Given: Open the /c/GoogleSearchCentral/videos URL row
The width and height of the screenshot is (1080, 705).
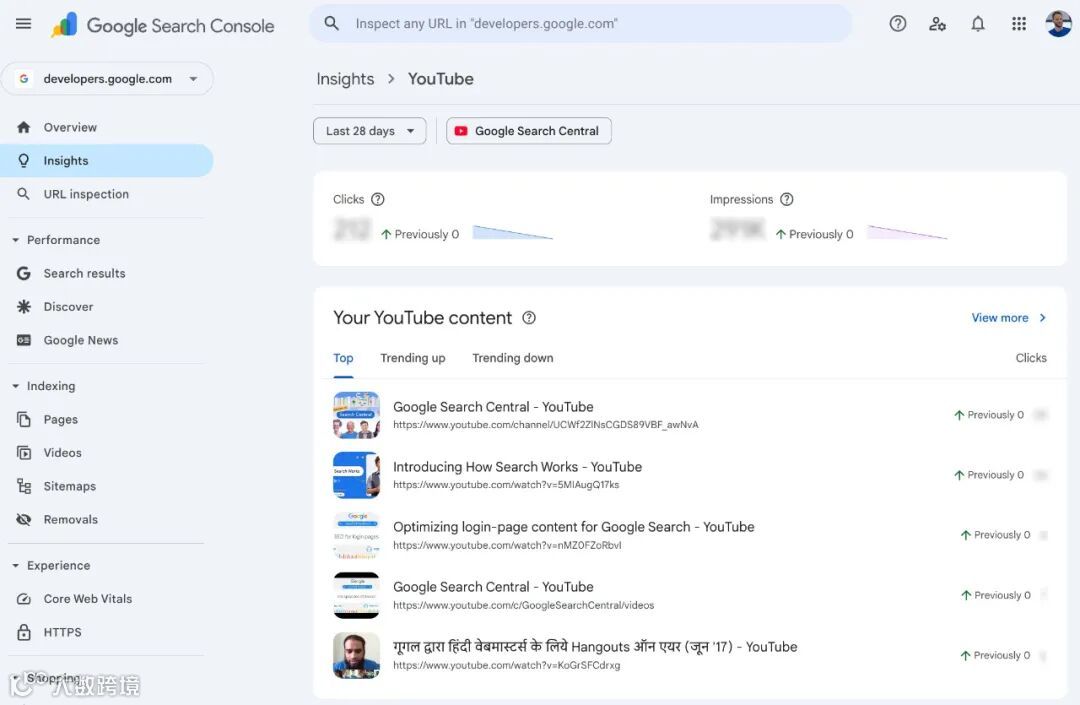Looking at the screenshot, I should click(x=689, y=595).
